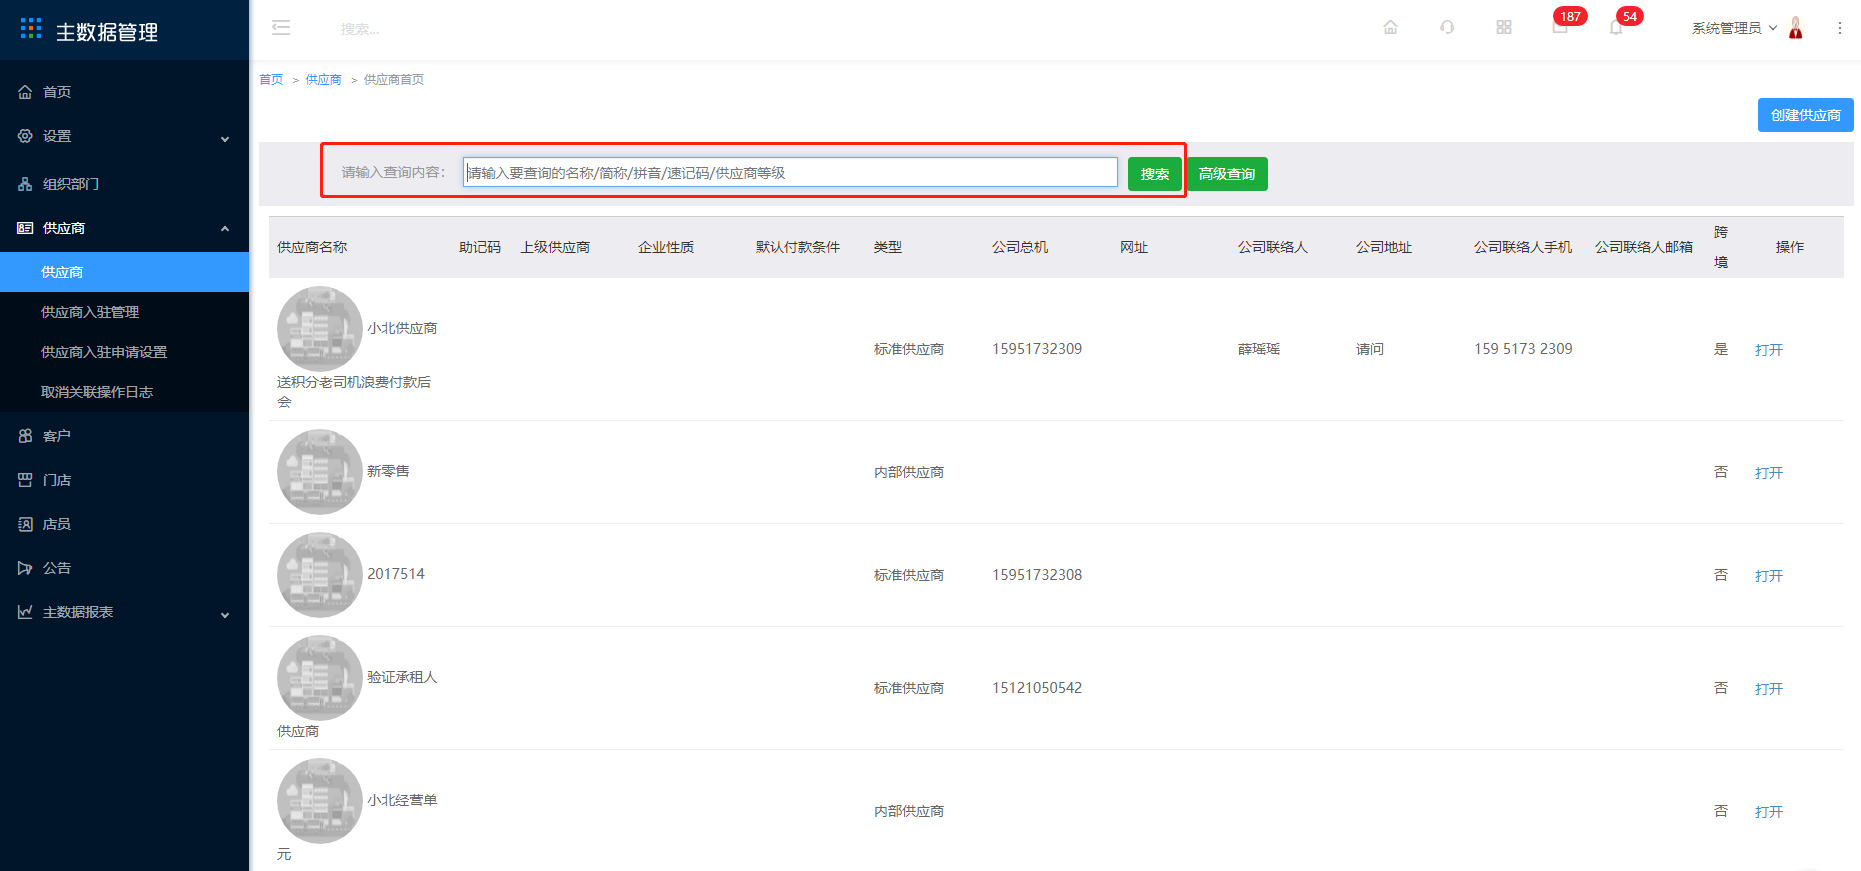Click the 新零售 supplier name
Screen dimensions: 1861x871
388,471
